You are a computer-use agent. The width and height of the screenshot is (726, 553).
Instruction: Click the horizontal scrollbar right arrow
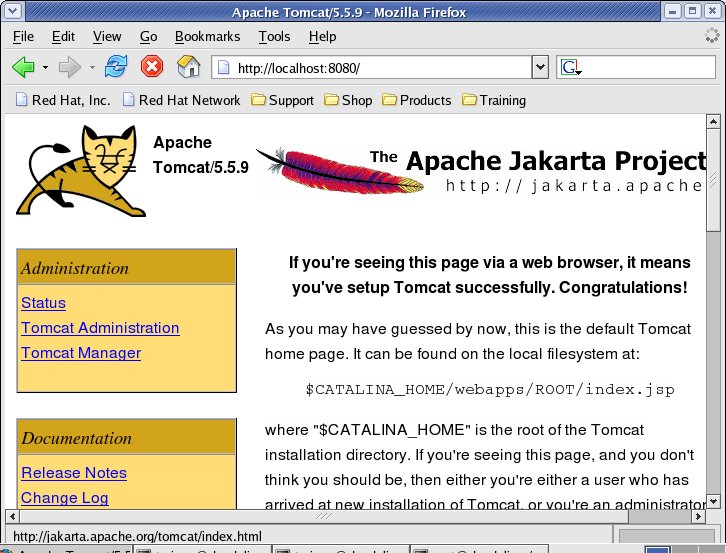(x=698, y=515)
